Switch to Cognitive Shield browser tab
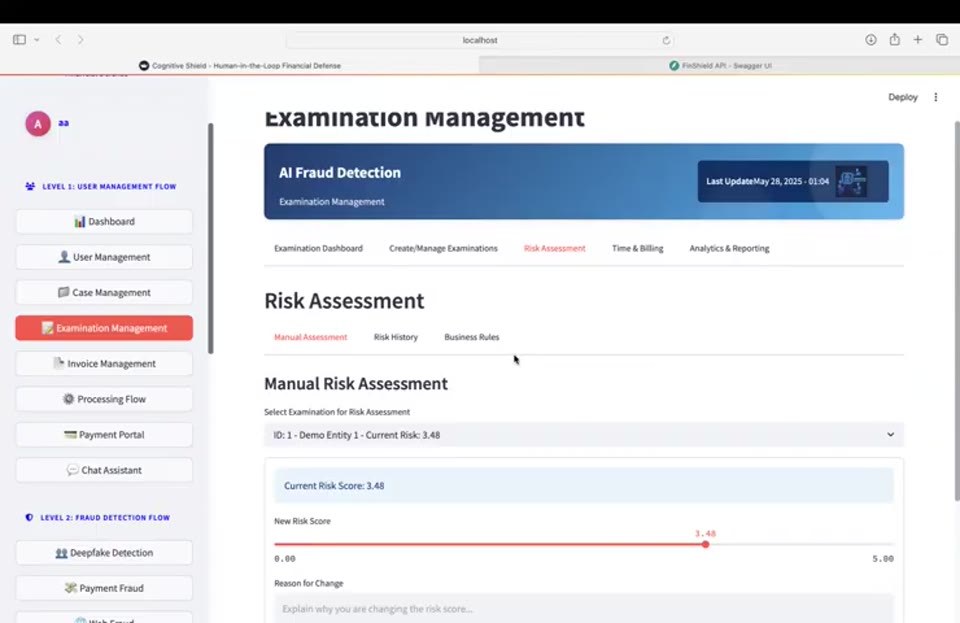The image size is (960, 623). (240, 65)
